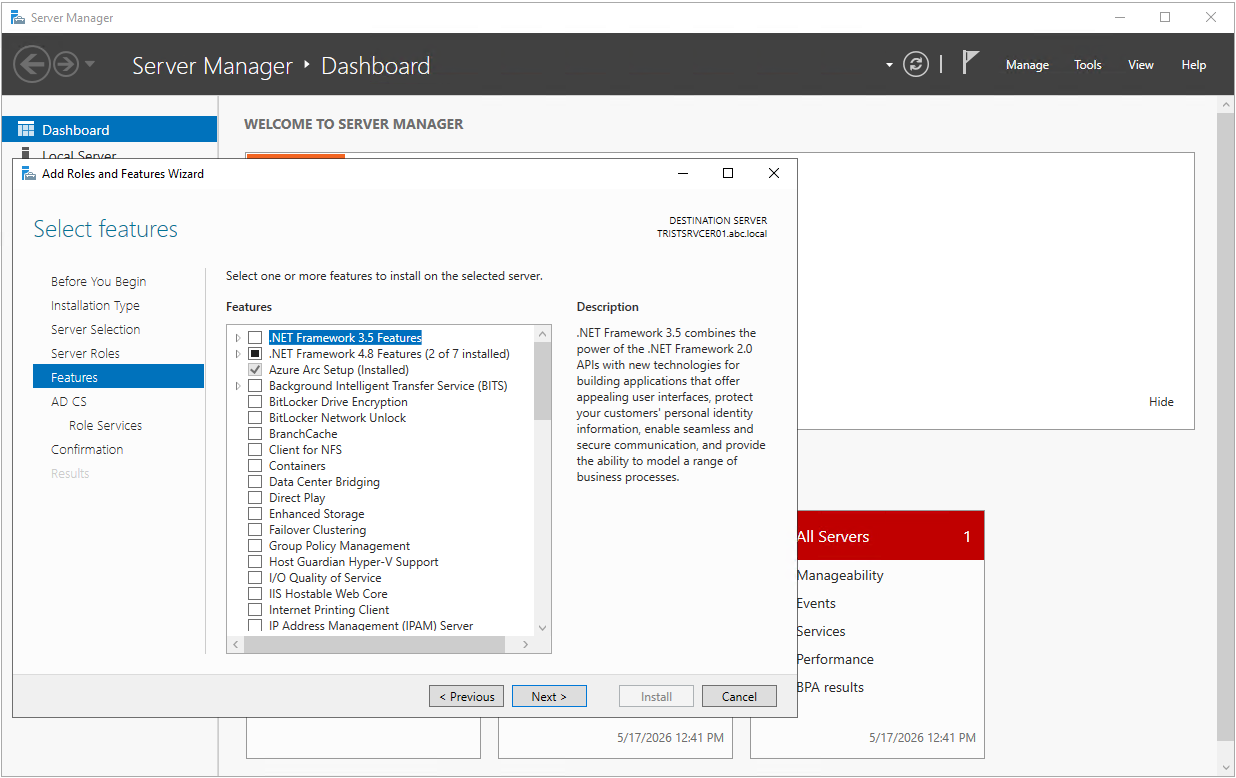This screenshot has height=778, width=1236.
Task: Click the Dashboard grid icon in sidebar
Action: [26, 130]
